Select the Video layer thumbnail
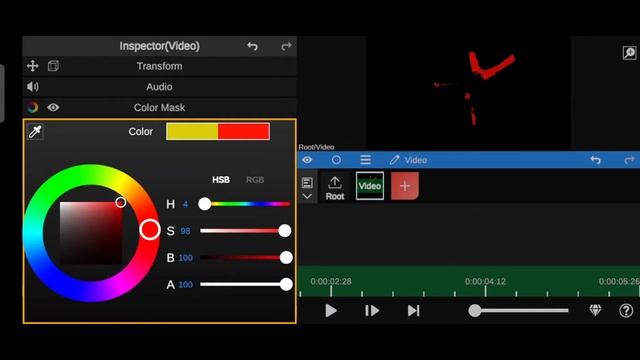This screenshot has width=640, height=360. click(x=370, y=186)
